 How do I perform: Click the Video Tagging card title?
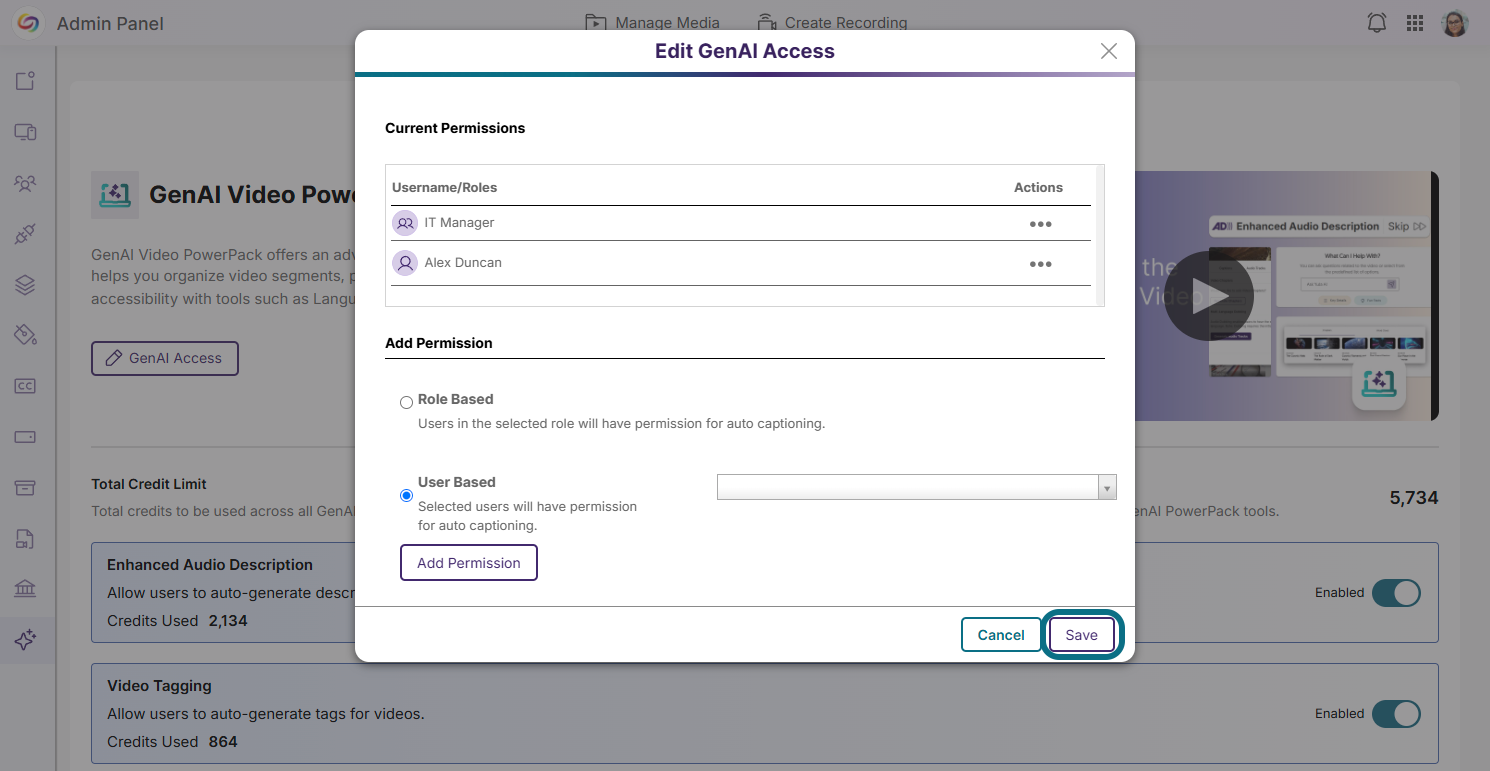(159, 686)
